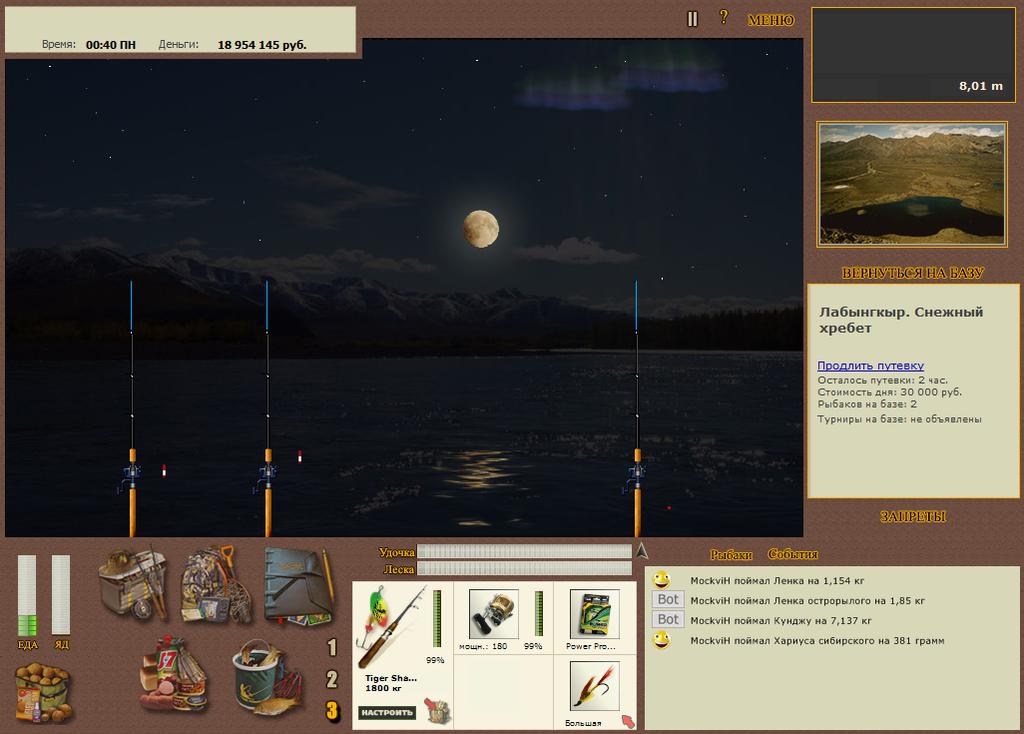1024x734 pixels.
Task: Click the time value 00:40 ПН
Action: [x=111, y=45]
